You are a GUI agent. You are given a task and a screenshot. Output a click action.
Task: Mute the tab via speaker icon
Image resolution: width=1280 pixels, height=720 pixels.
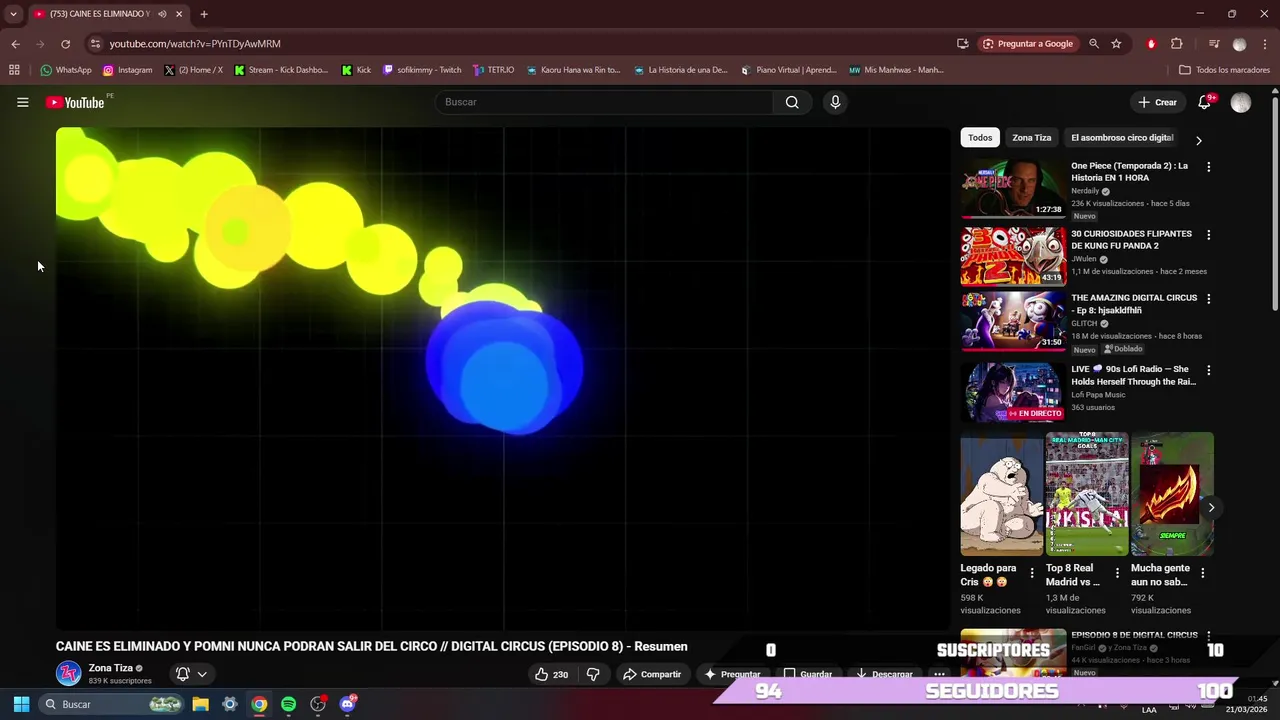(x=162, y=14)
